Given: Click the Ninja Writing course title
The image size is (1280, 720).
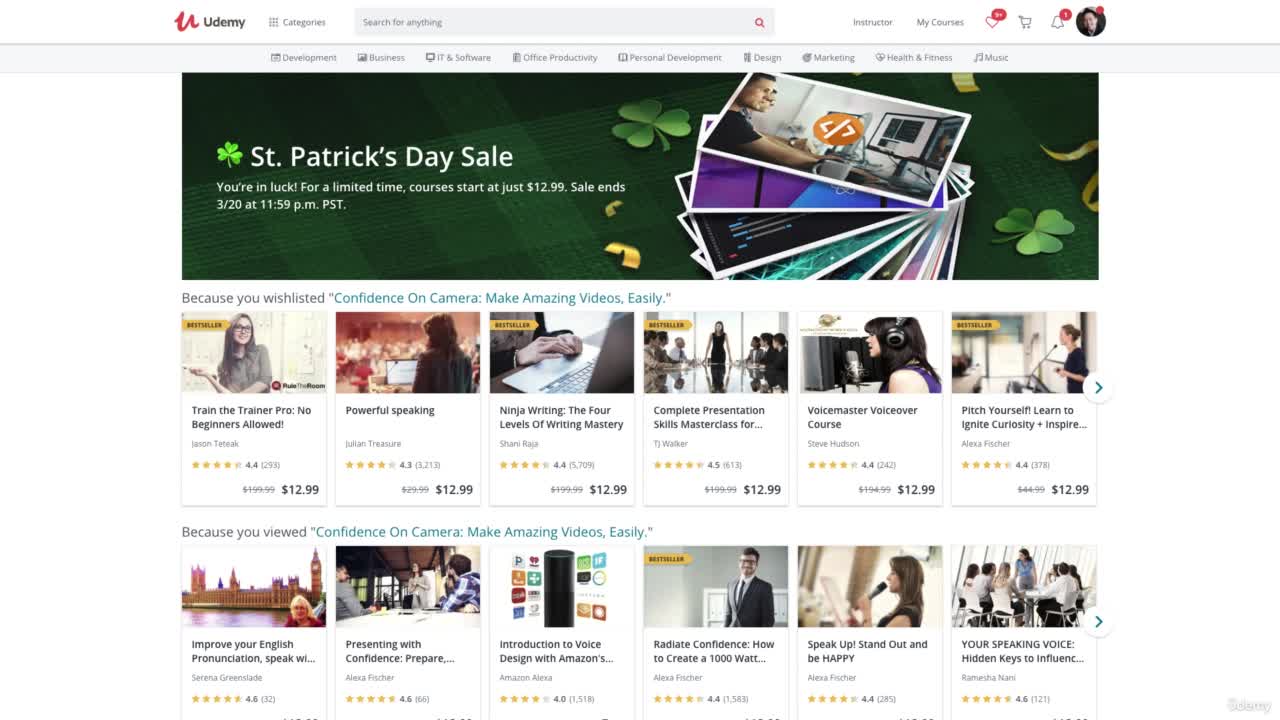Looking at the screenshot, I should click(x=561, y=417).
